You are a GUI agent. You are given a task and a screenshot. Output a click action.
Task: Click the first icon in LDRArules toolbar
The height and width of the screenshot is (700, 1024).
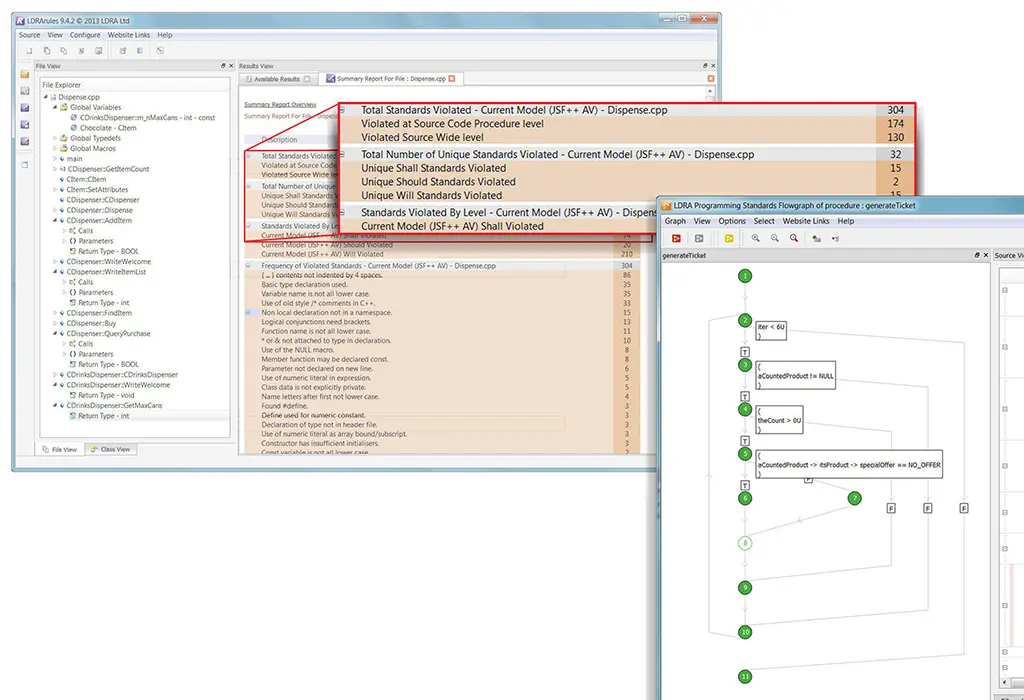pos(27,50)
